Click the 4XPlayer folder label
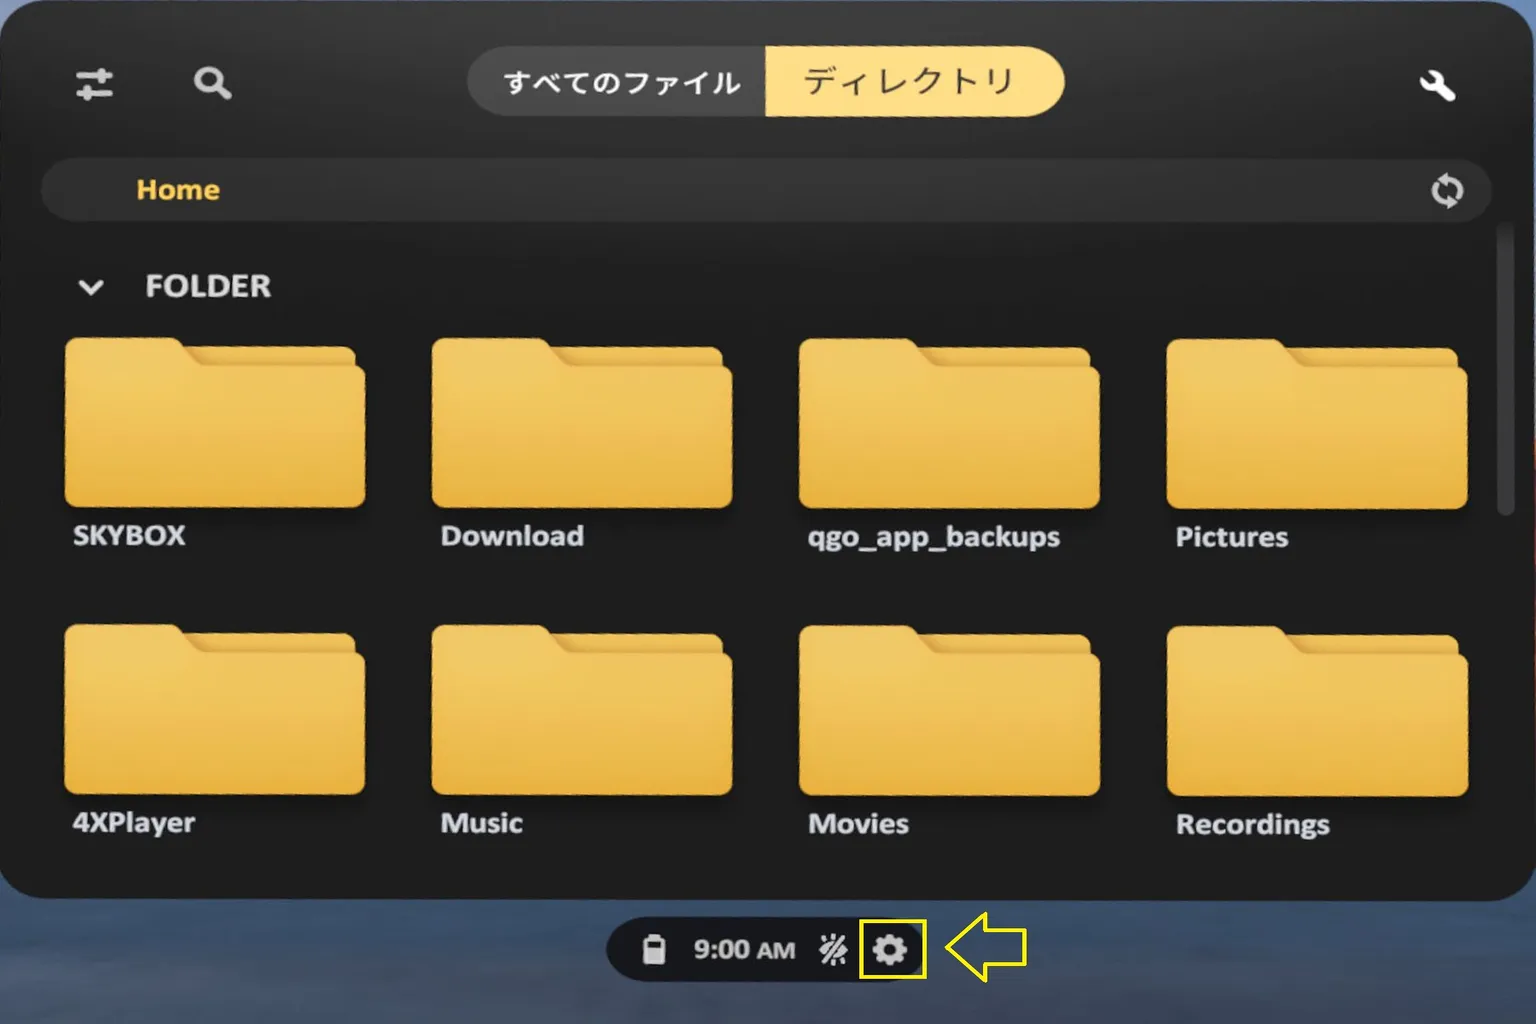The image size is (1536, 1024). click(x=134, y=823)
